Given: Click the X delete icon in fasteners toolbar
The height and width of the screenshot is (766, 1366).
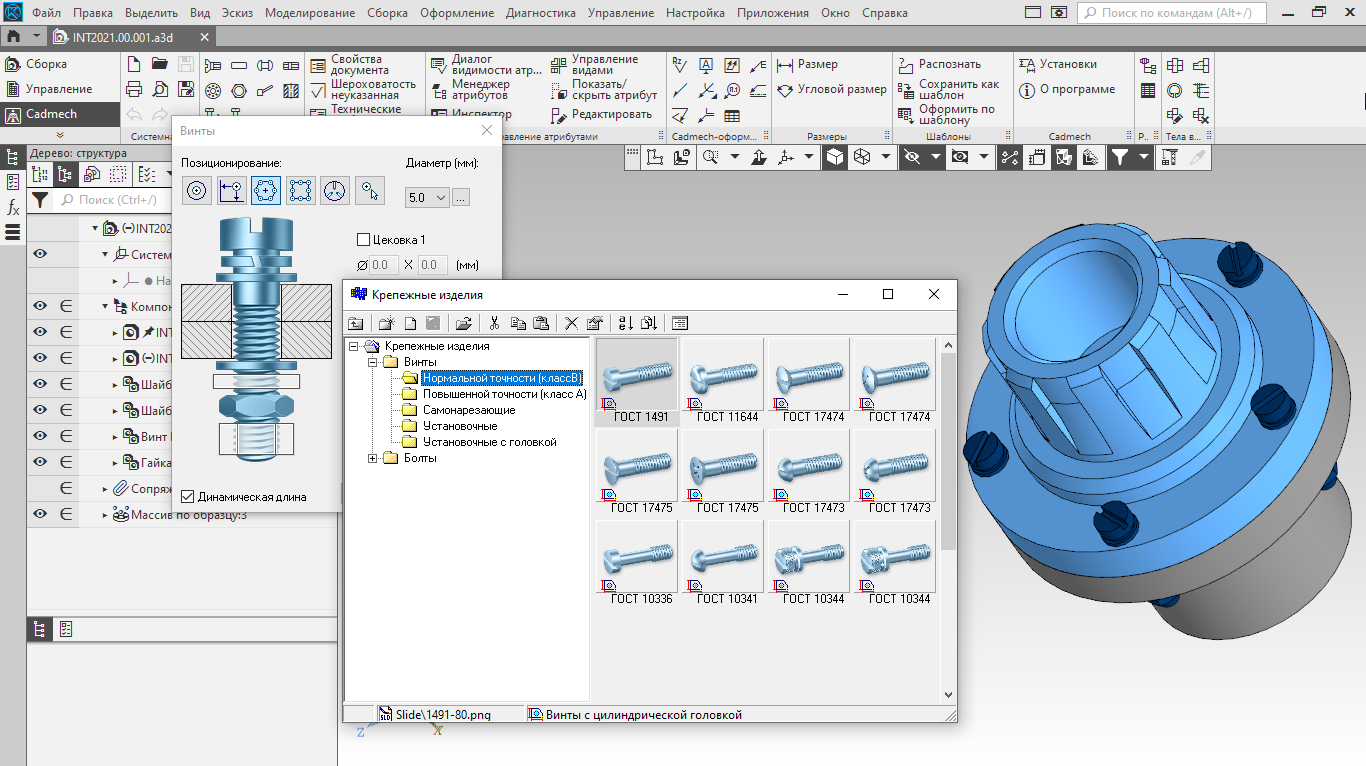Looking at the screenshot, I should click(x=571, y=323).
